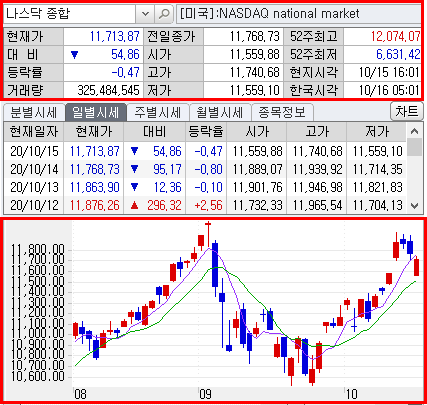This screenshot has width=427, height=405.
Task: Click the NASDAQ national market description field
Action: 299,14
